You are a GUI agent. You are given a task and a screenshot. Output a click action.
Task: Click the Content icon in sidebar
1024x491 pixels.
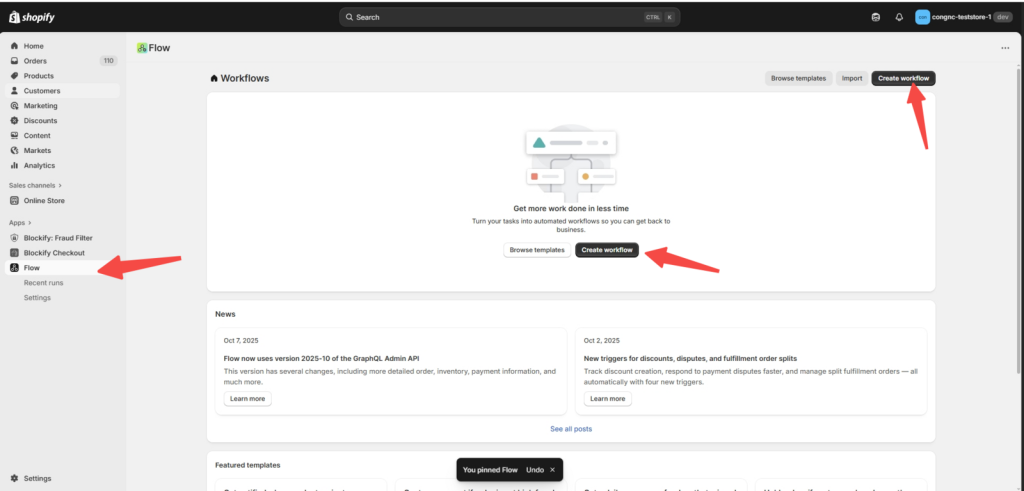[14, 136]
